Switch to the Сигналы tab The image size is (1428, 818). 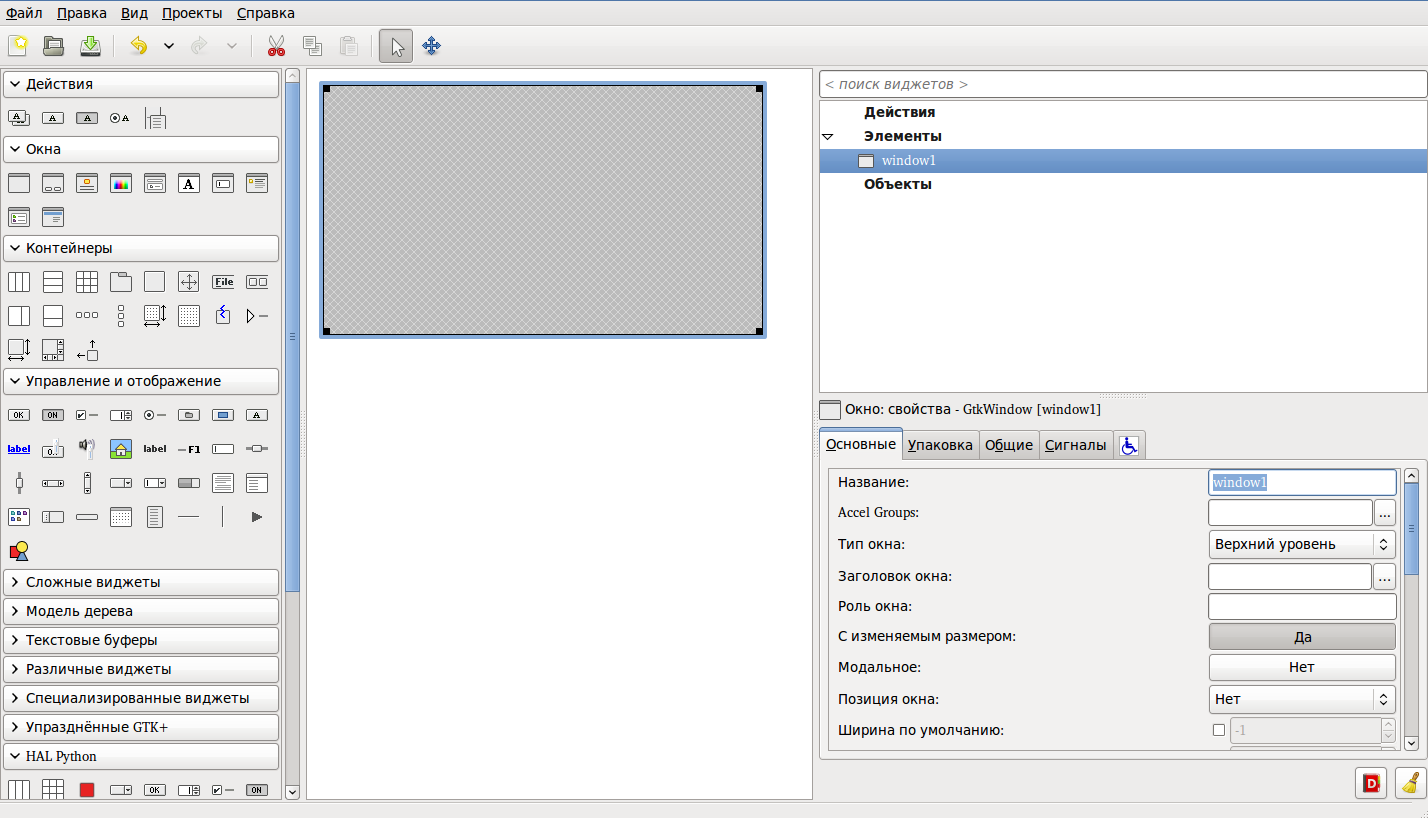pos(1076,445)
